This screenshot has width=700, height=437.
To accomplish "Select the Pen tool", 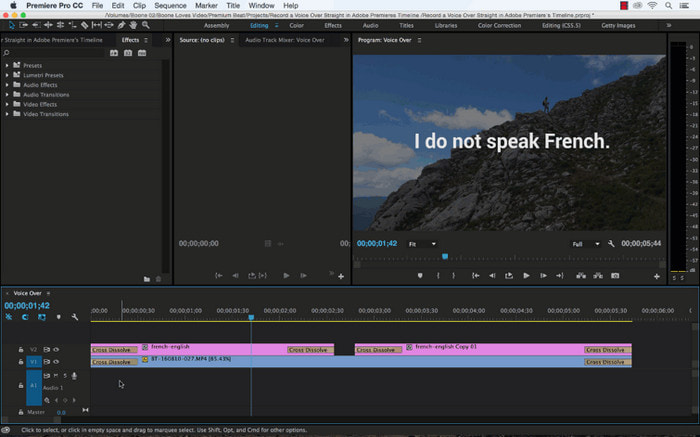I will (123, 25).
